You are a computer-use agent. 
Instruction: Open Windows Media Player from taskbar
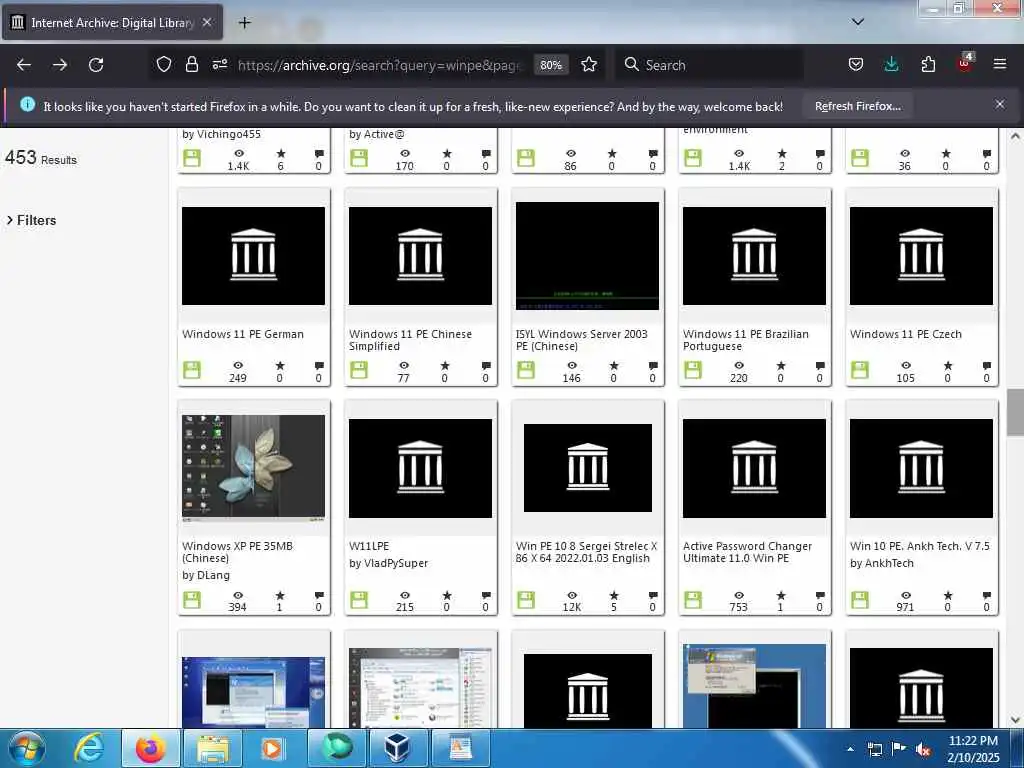point(272,748)
